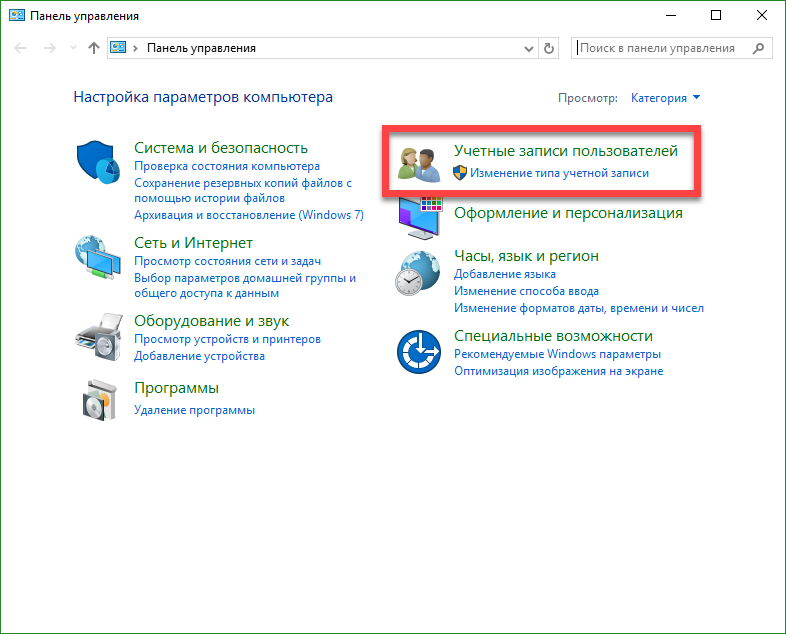Click the Control Panel icon in the address bar
The image size is (786, 634).
tap(118, 48)
